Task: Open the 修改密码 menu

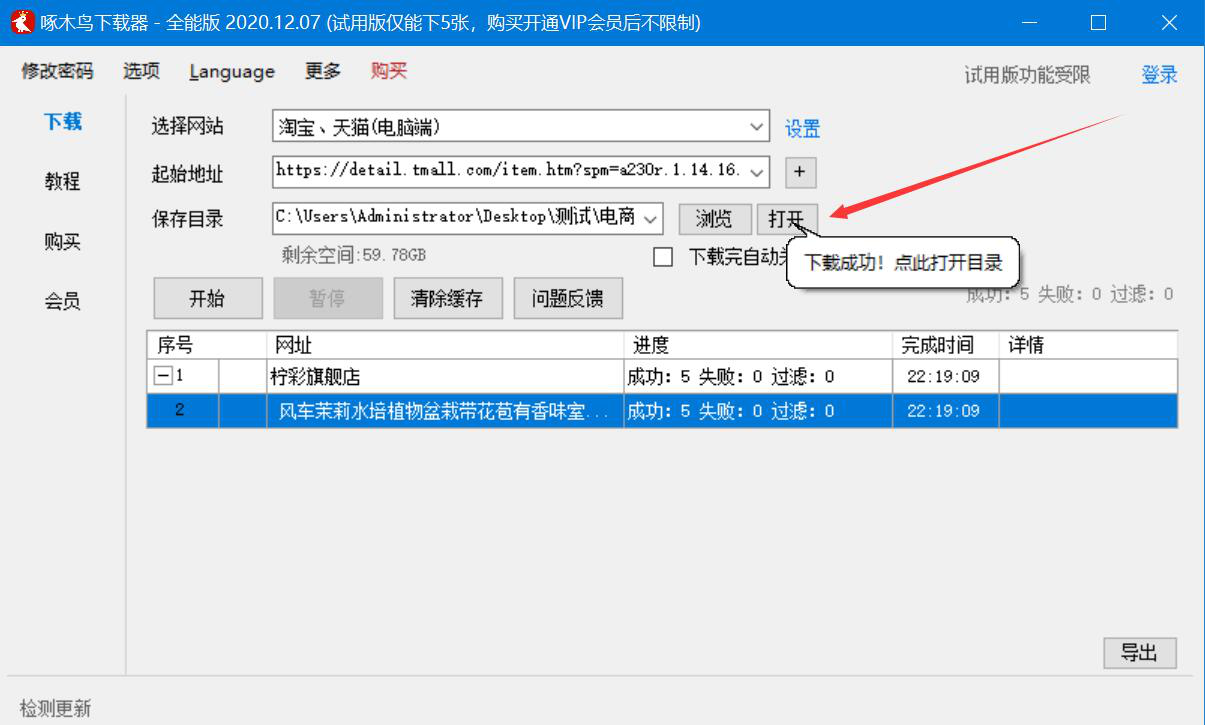Action: (57, 71)
